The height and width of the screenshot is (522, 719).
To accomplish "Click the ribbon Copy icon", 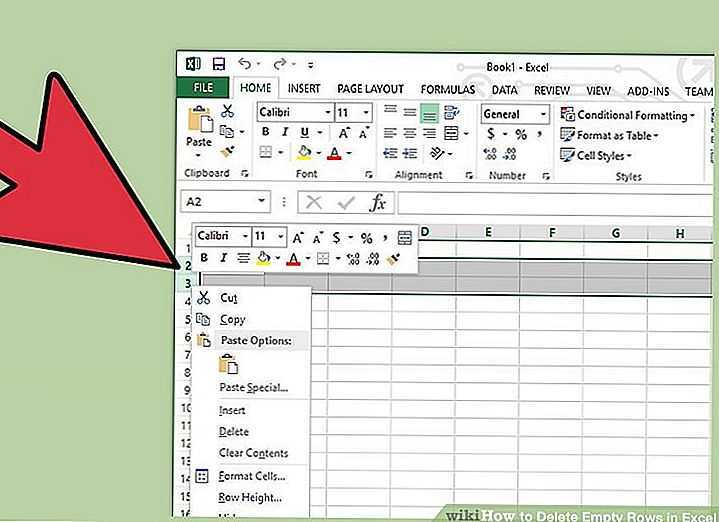I will 227,132.
